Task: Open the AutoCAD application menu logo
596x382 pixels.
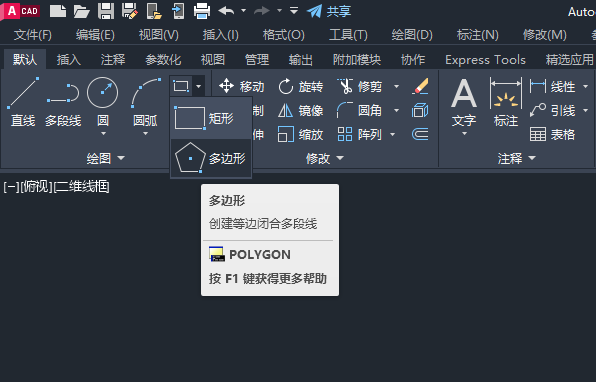Action: pos(20,11)
